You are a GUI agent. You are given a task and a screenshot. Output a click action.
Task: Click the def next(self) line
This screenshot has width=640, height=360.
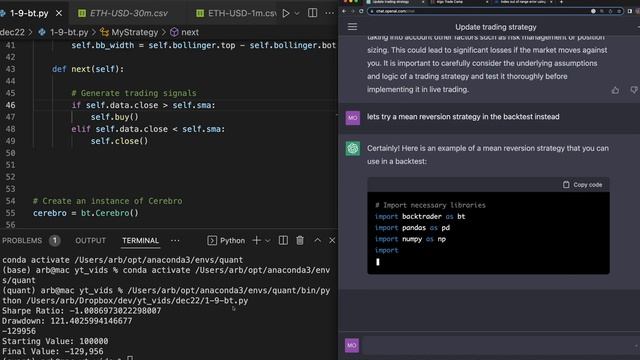[x=88, y=69]
